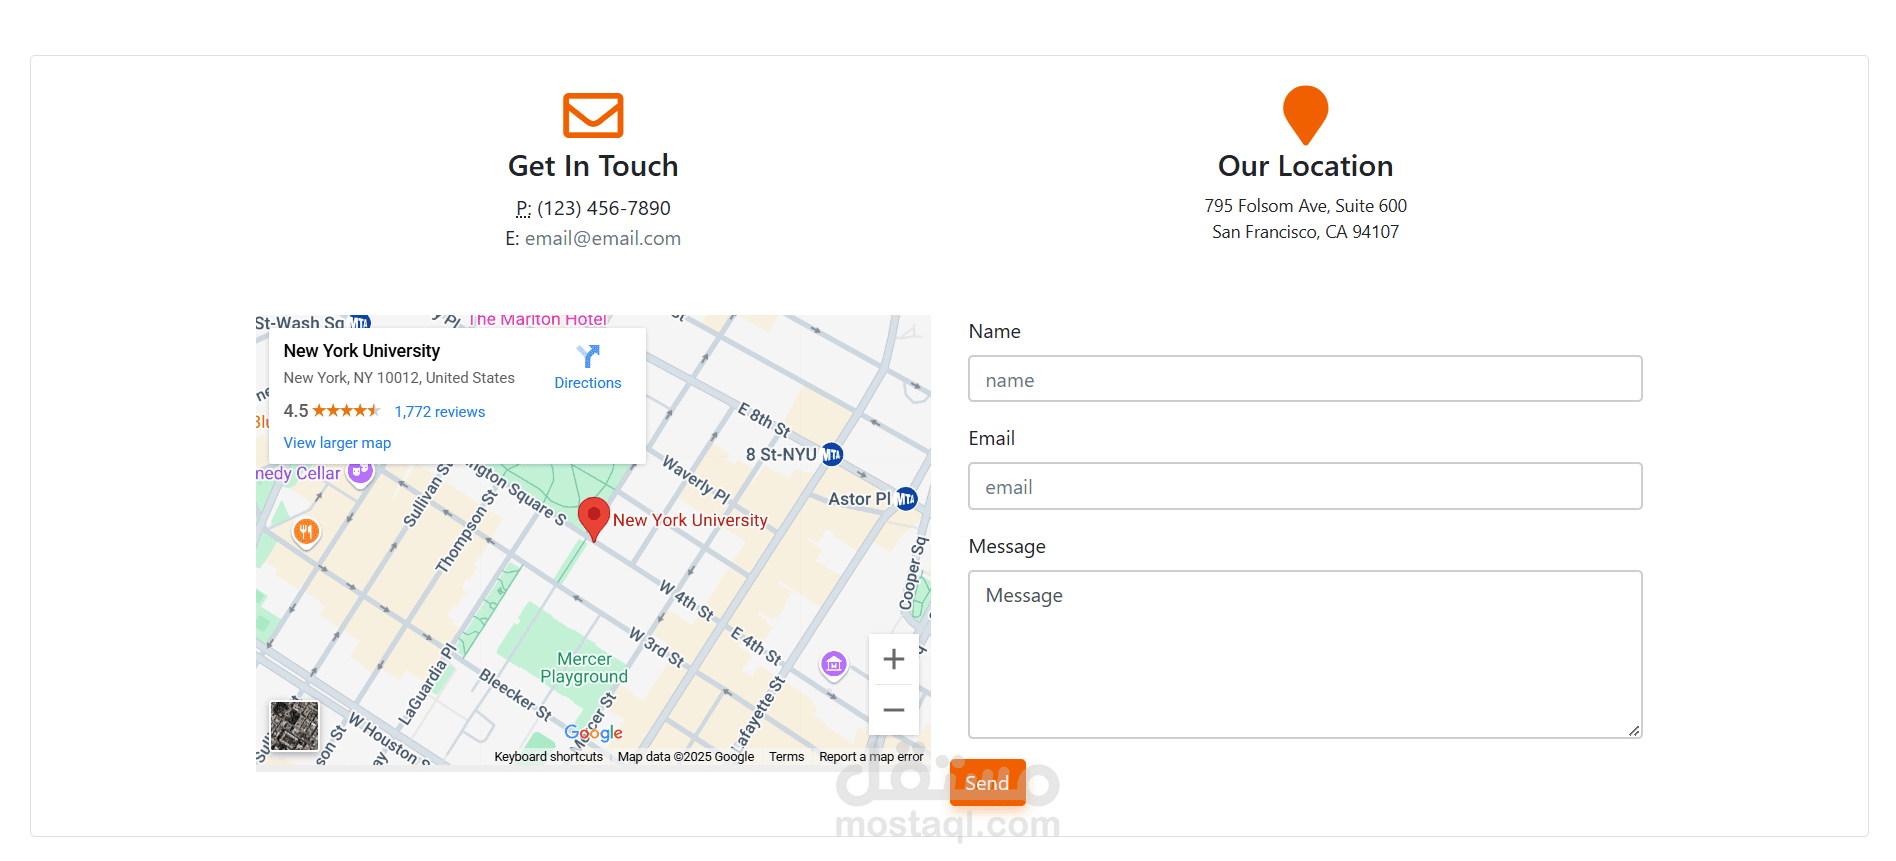This screenshot has height=861, width=1896.
Task: Click the W 3rd St street label
Action: (x=657, y=647)
